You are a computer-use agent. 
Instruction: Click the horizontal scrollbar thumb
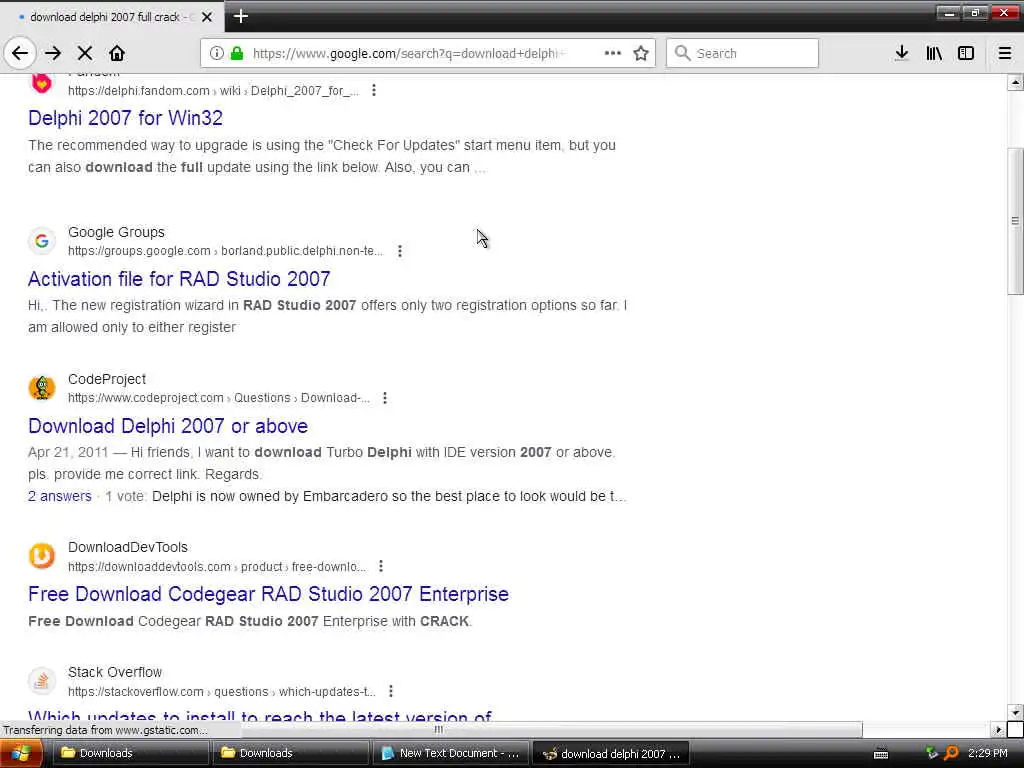pyautogui.click(x=438, y=729)
